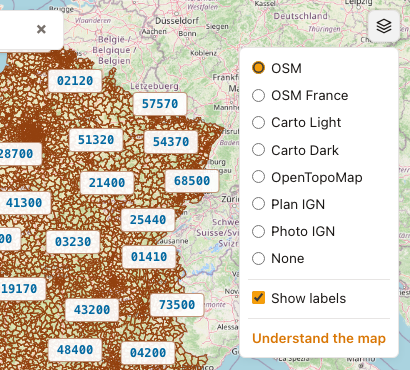Click postal code label 68500
The height and width of the screenshot is (370, 410).
tap(192, 181)
